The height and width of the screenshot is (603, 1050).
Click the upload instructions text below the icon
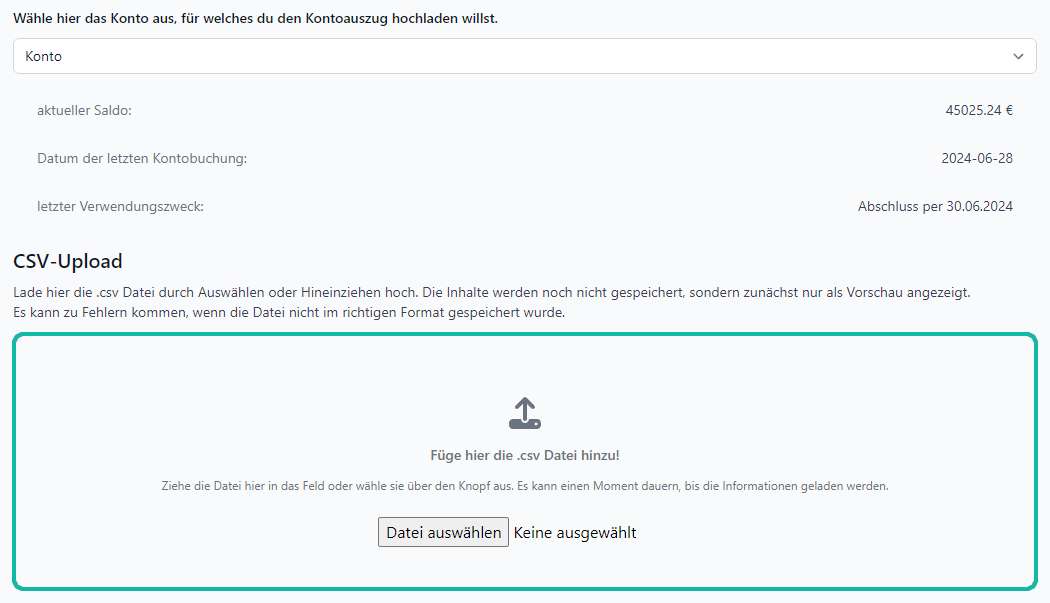524,484
